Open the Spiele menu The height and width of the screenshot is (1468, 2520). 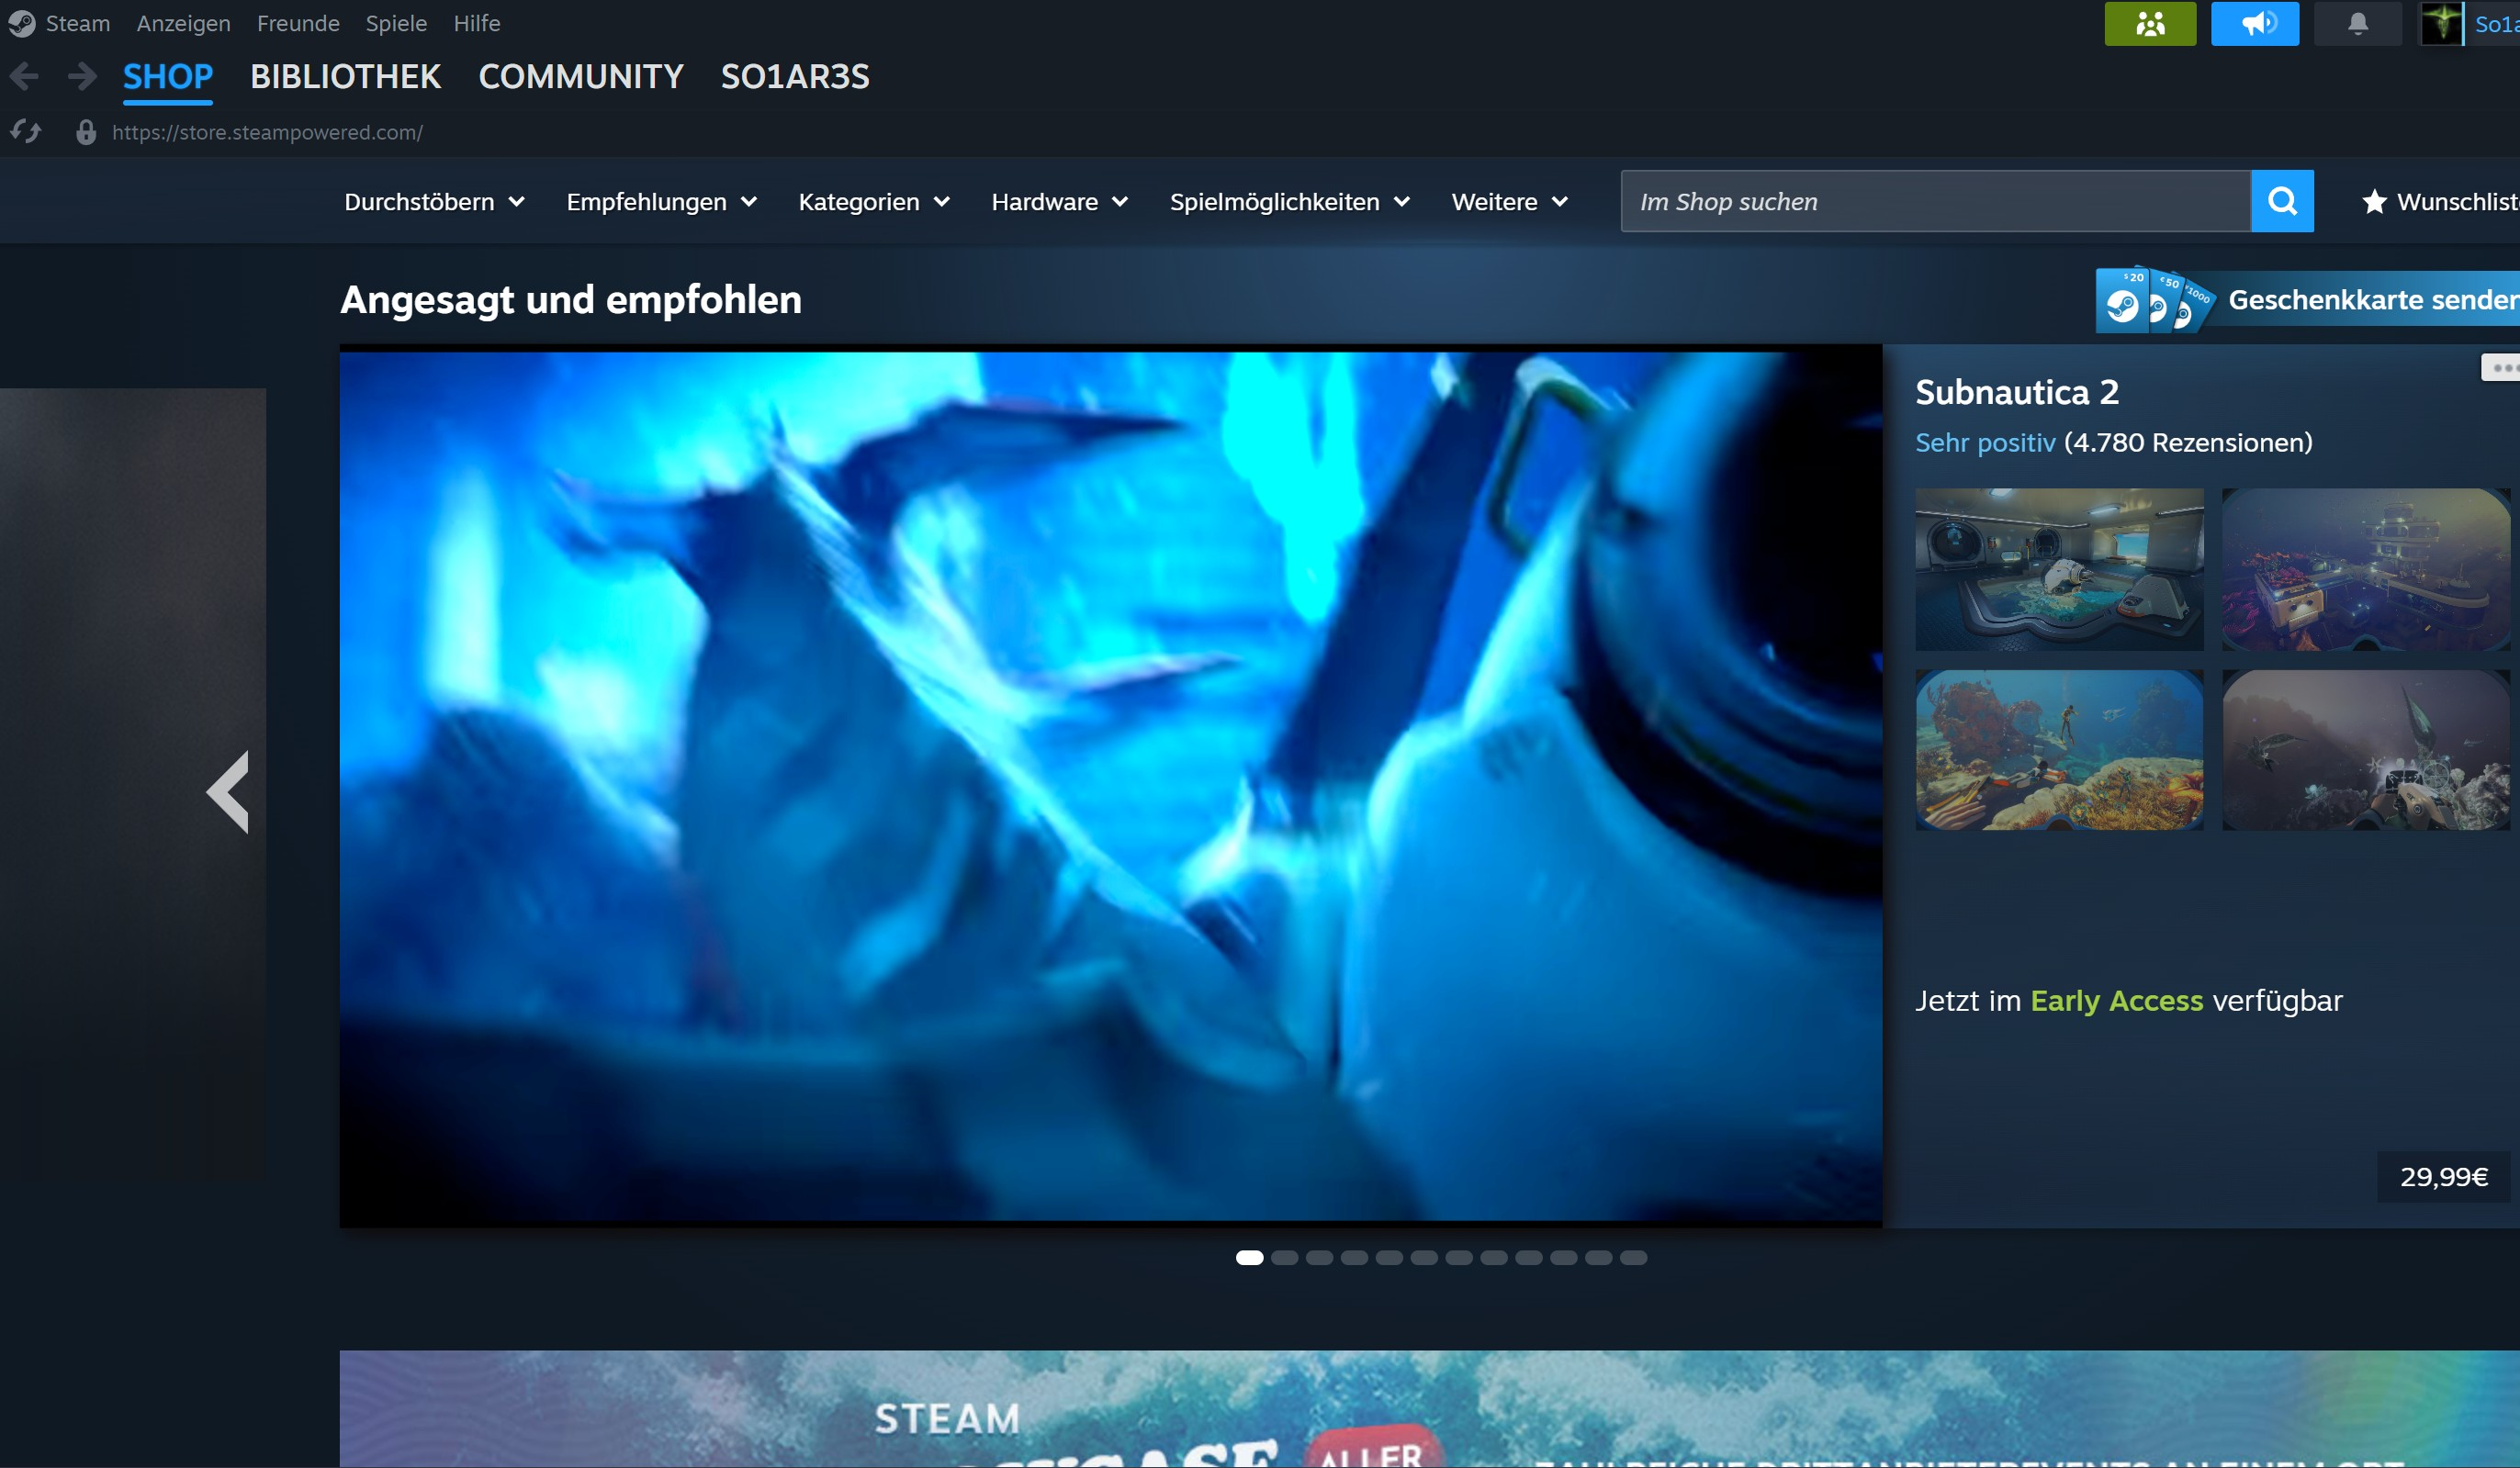click(396, 23)
